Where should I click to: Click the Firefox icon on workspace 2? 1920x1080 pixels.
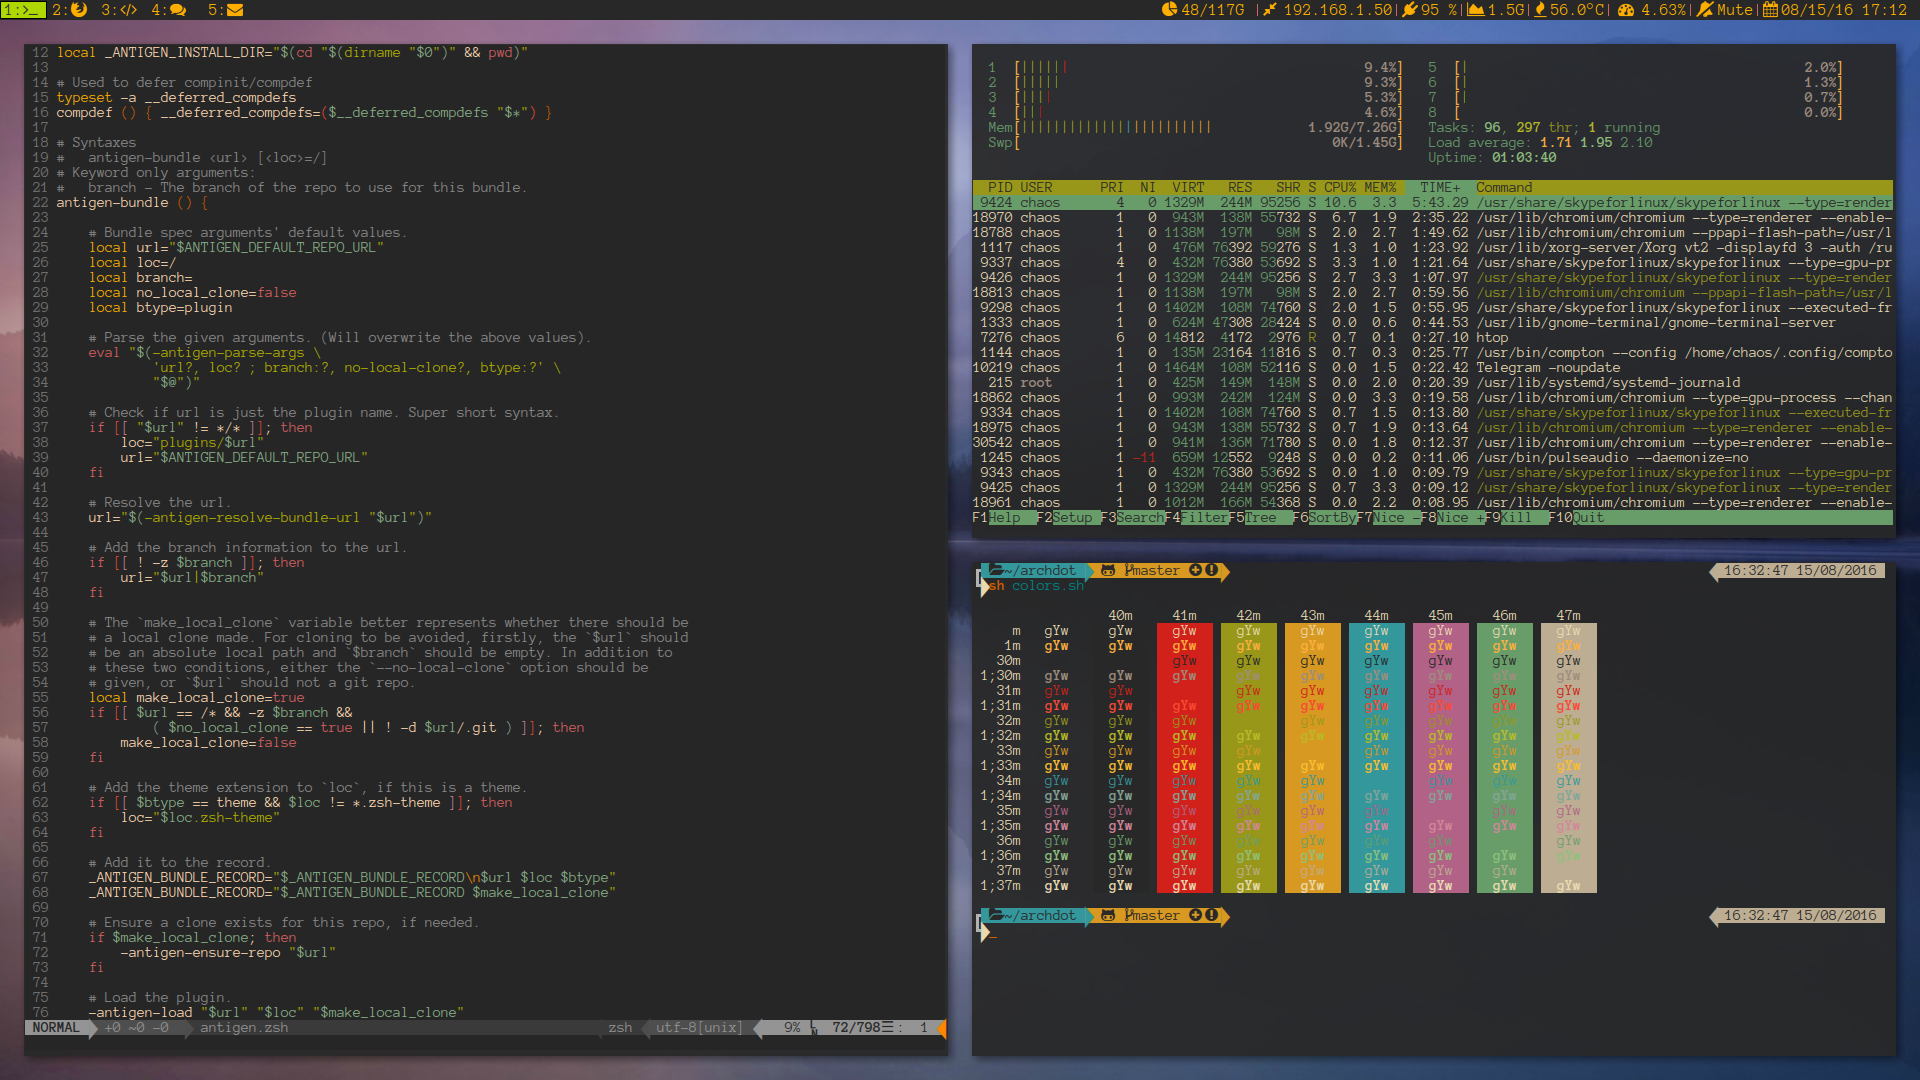pyautogui.click(x=80, y=11)
